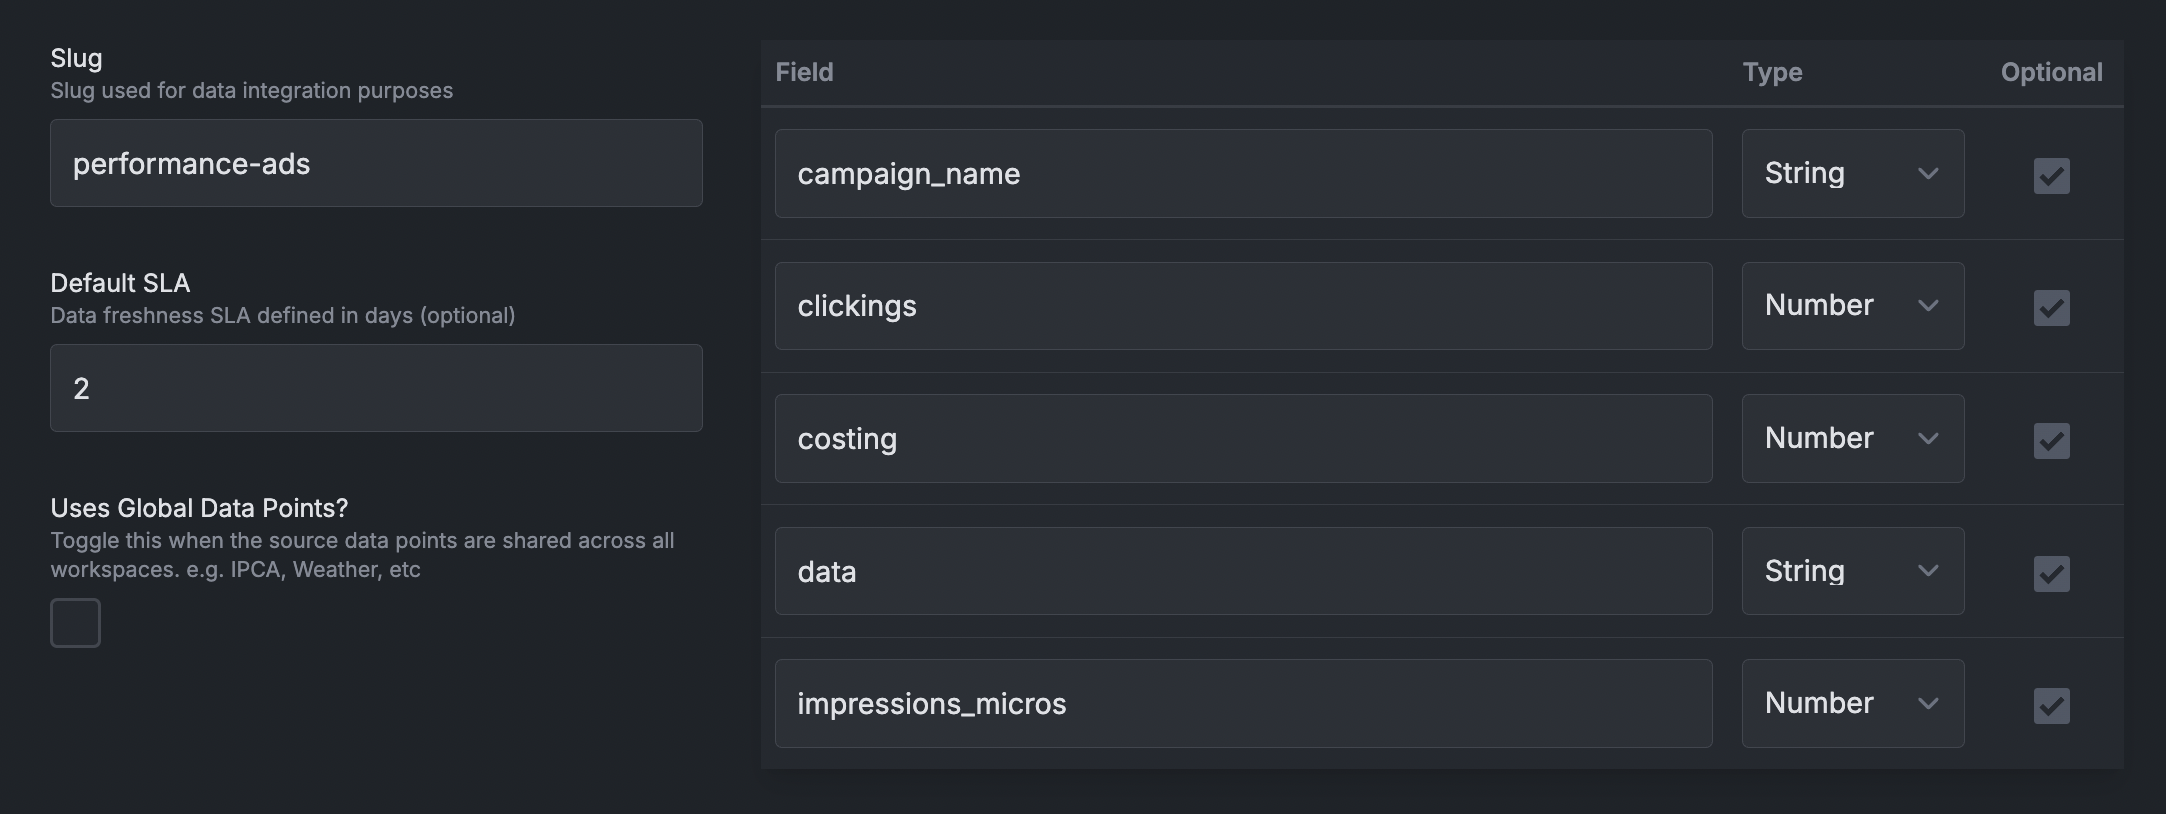
Task: Enable the Uses Global Data Points checkbox
Action: pos(75,623)
